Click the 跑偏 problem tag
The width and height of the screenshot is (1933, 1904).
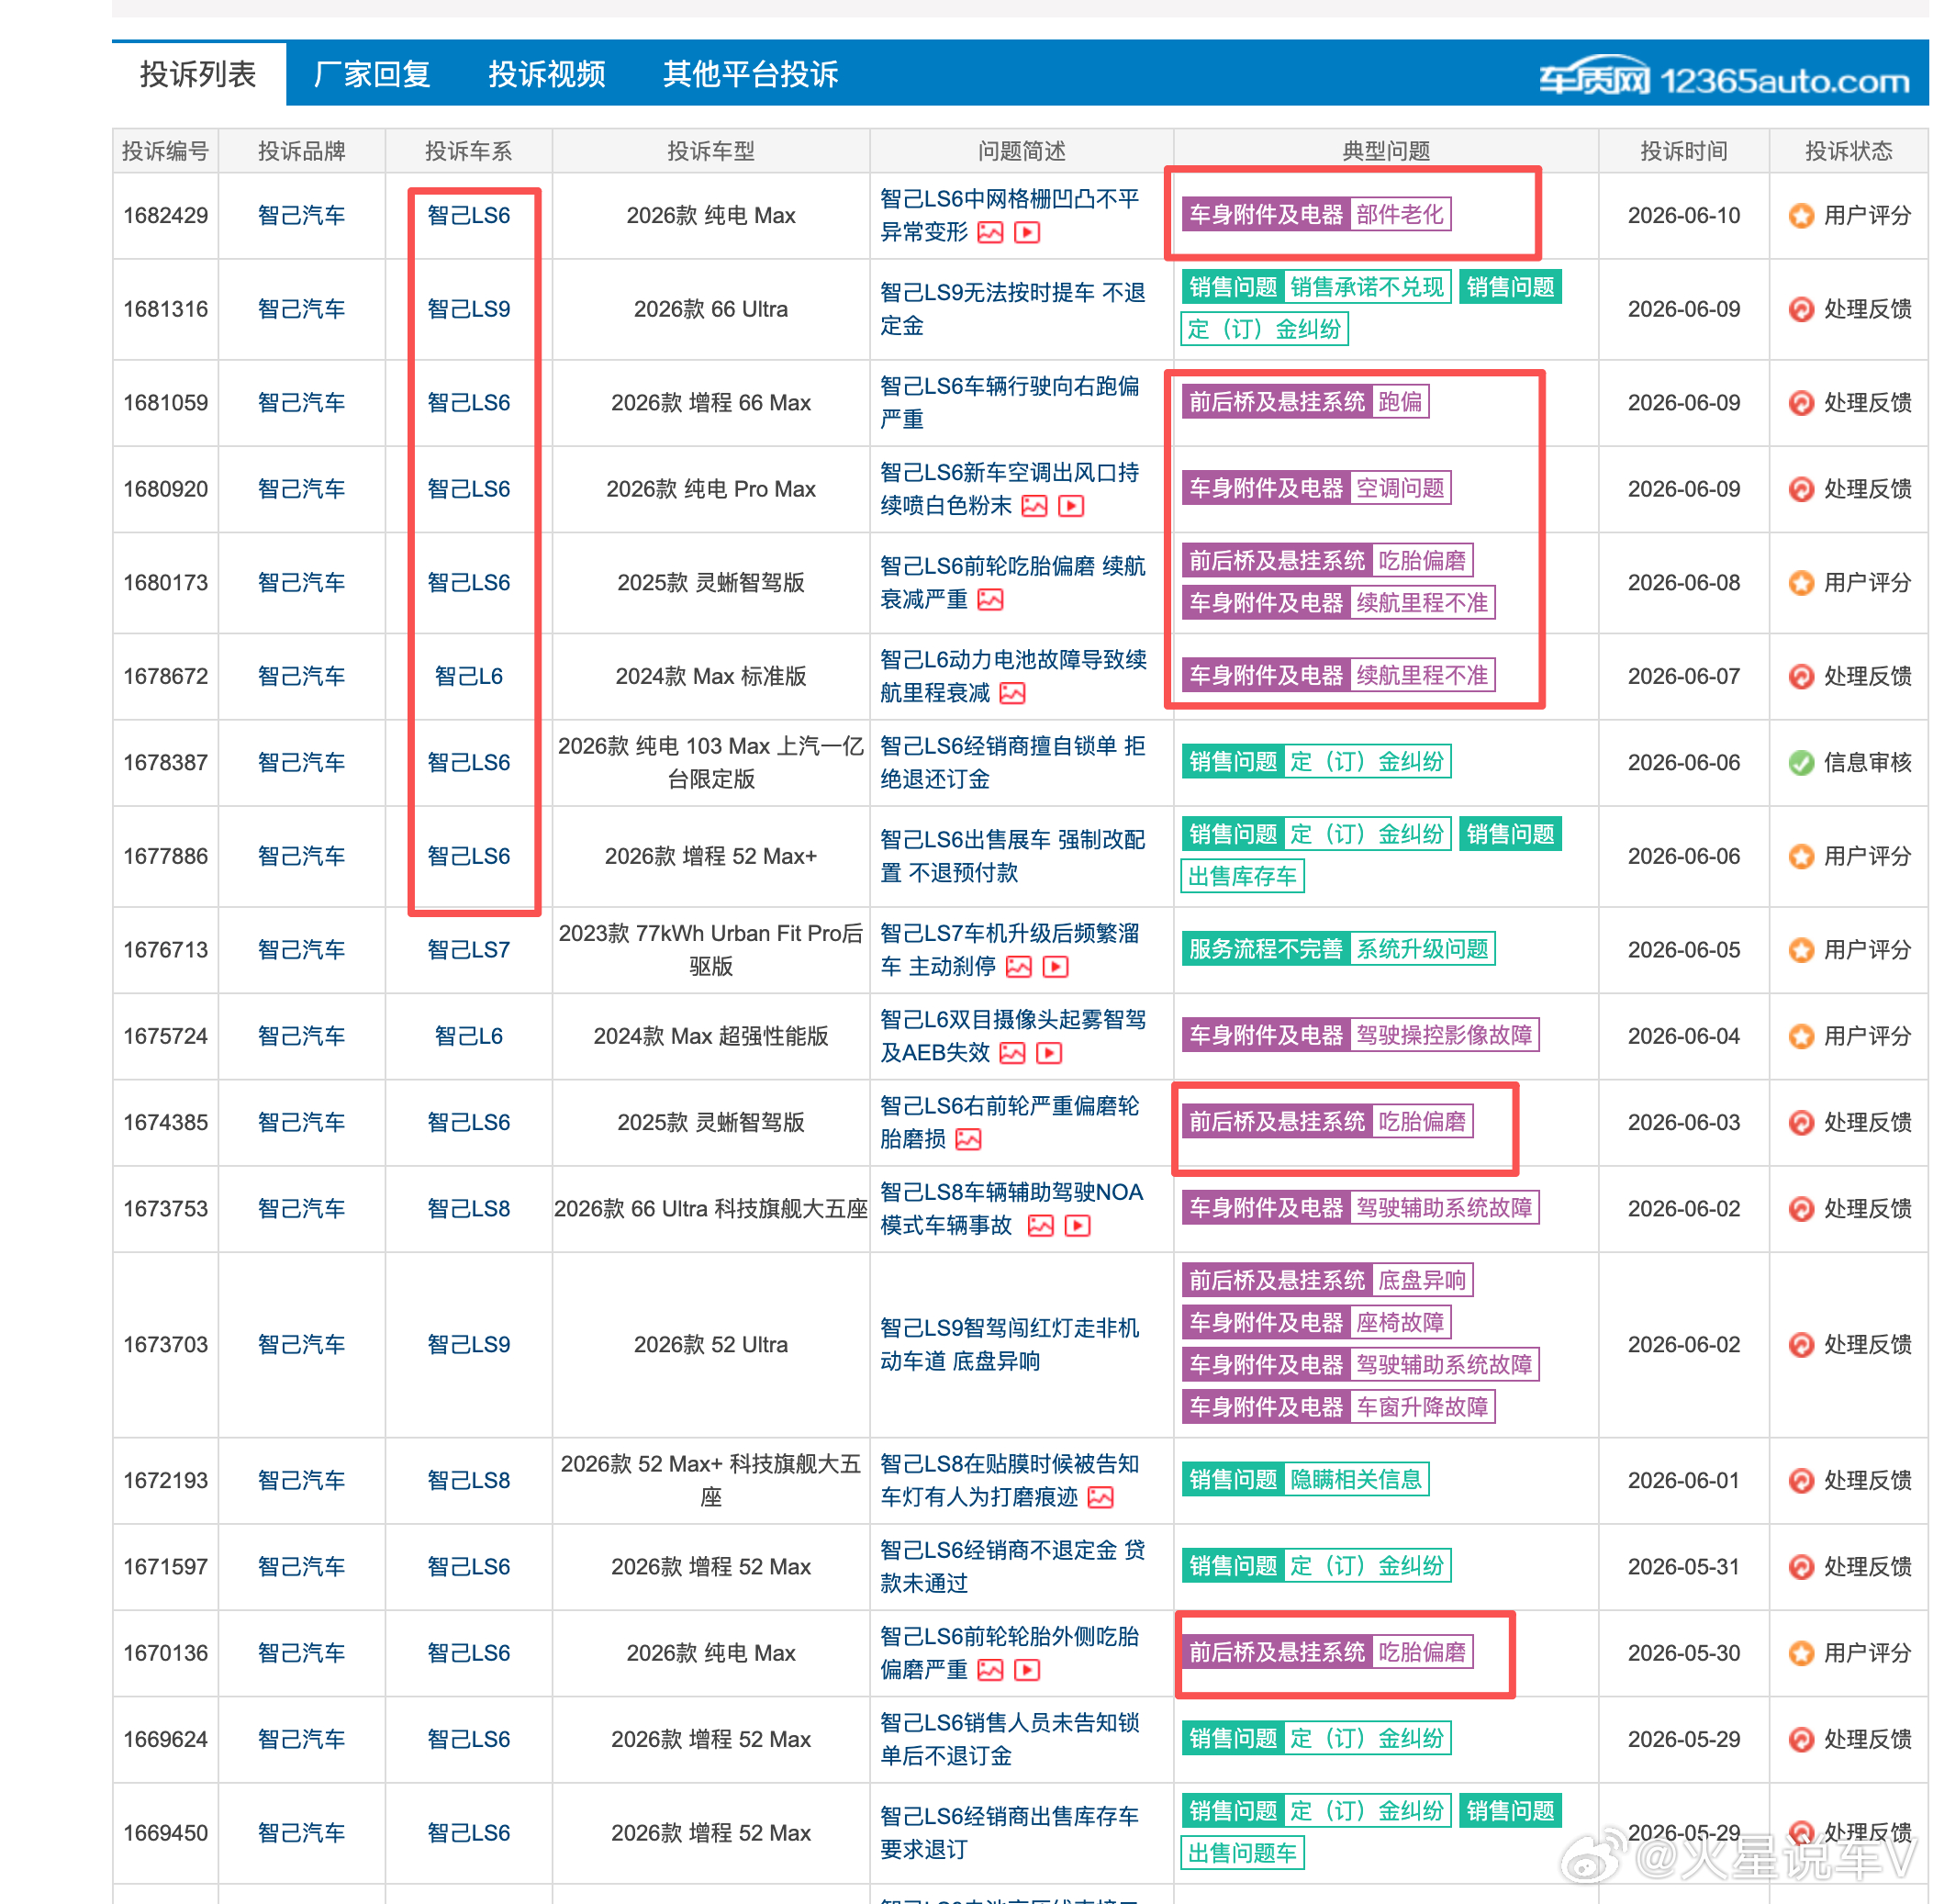[1400, 402]
